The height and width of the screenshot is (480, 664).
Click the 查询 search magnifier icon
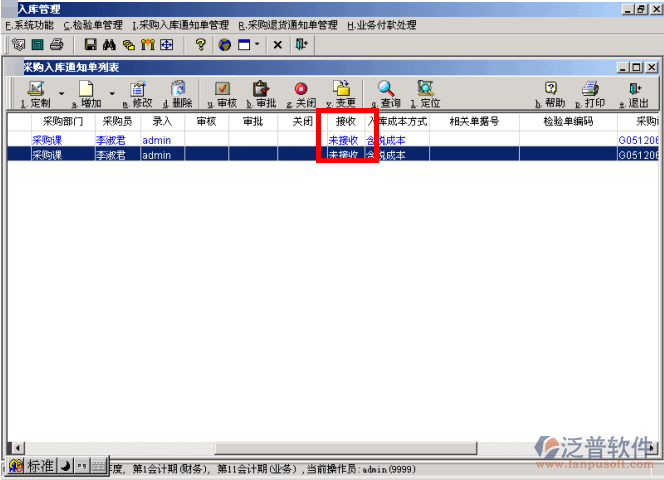pos(386,89)
